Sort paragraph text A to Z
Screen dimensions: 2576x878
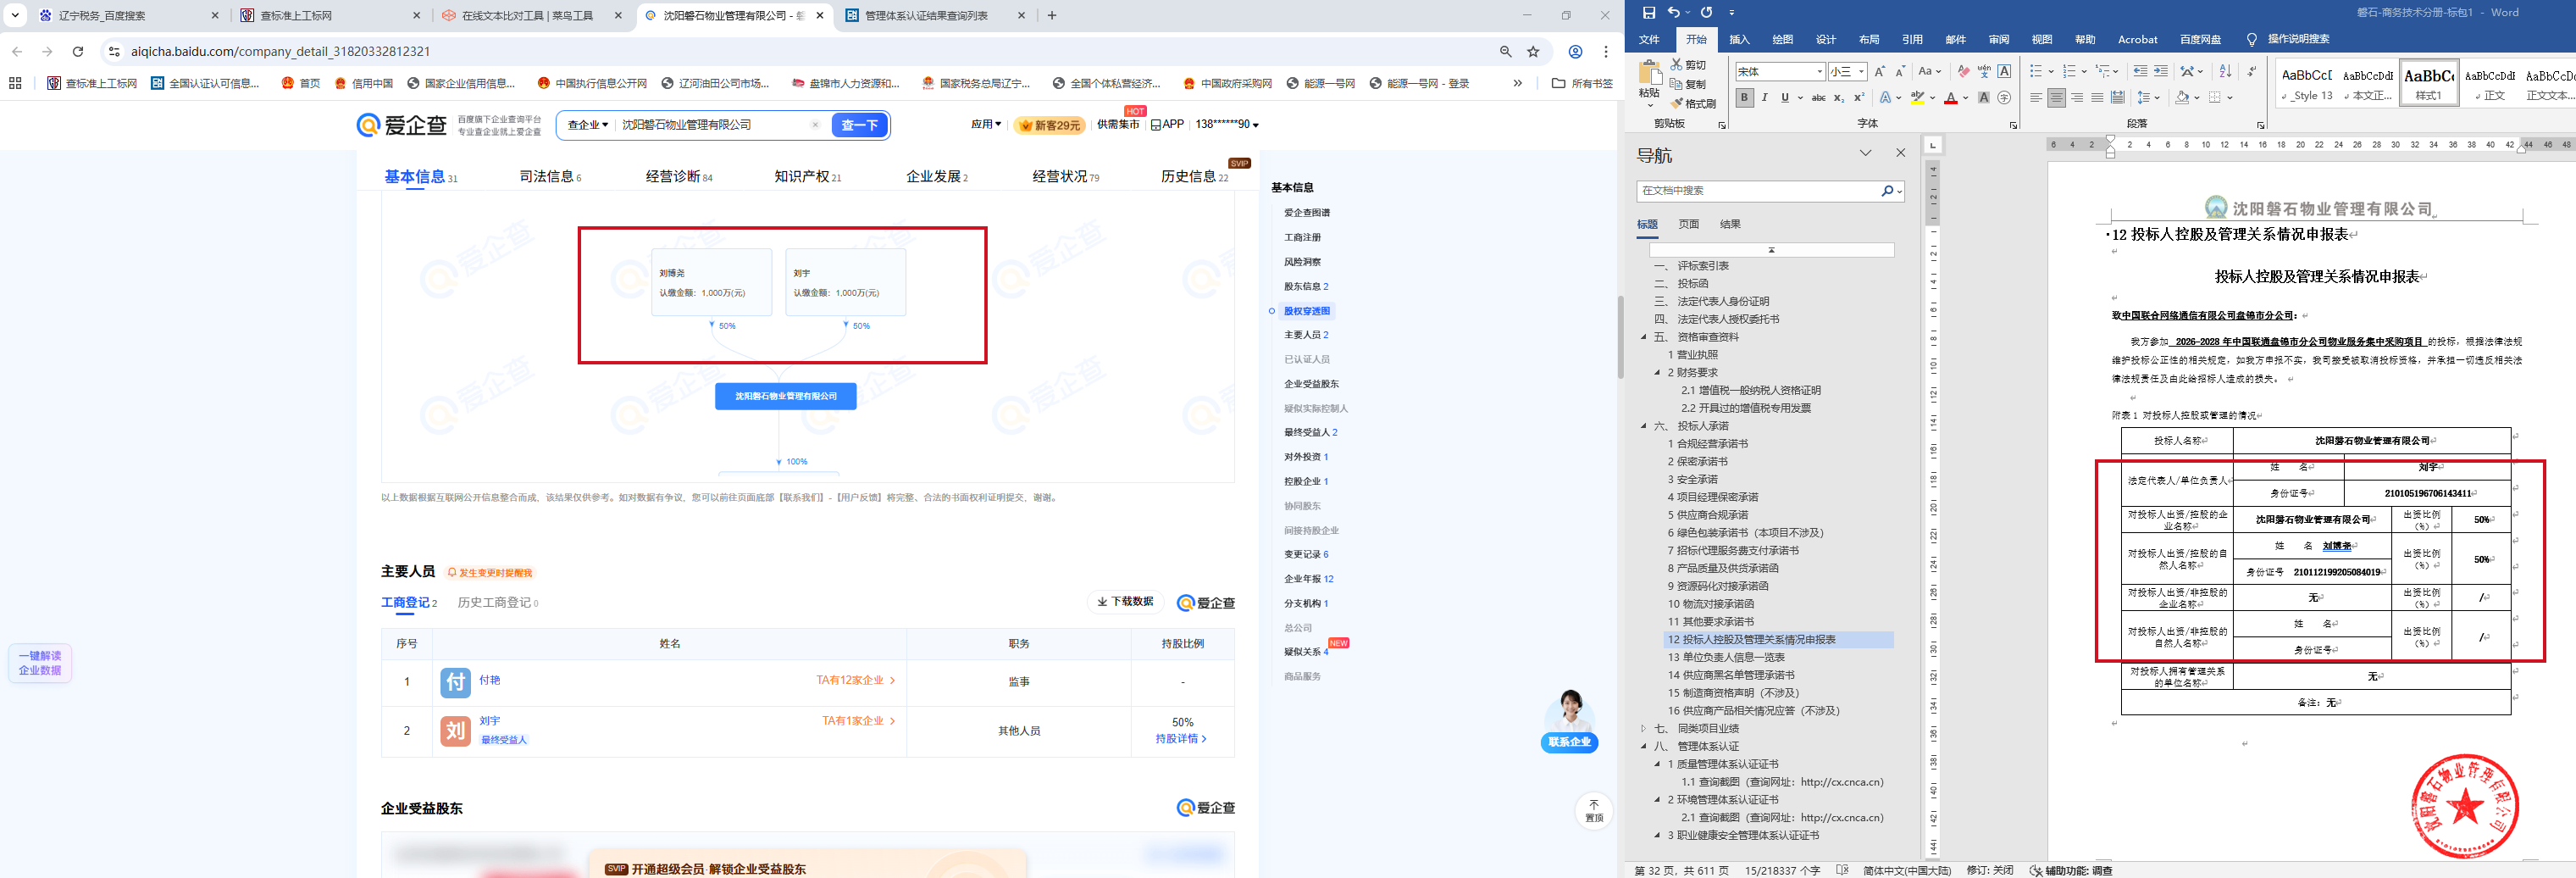2225,71
